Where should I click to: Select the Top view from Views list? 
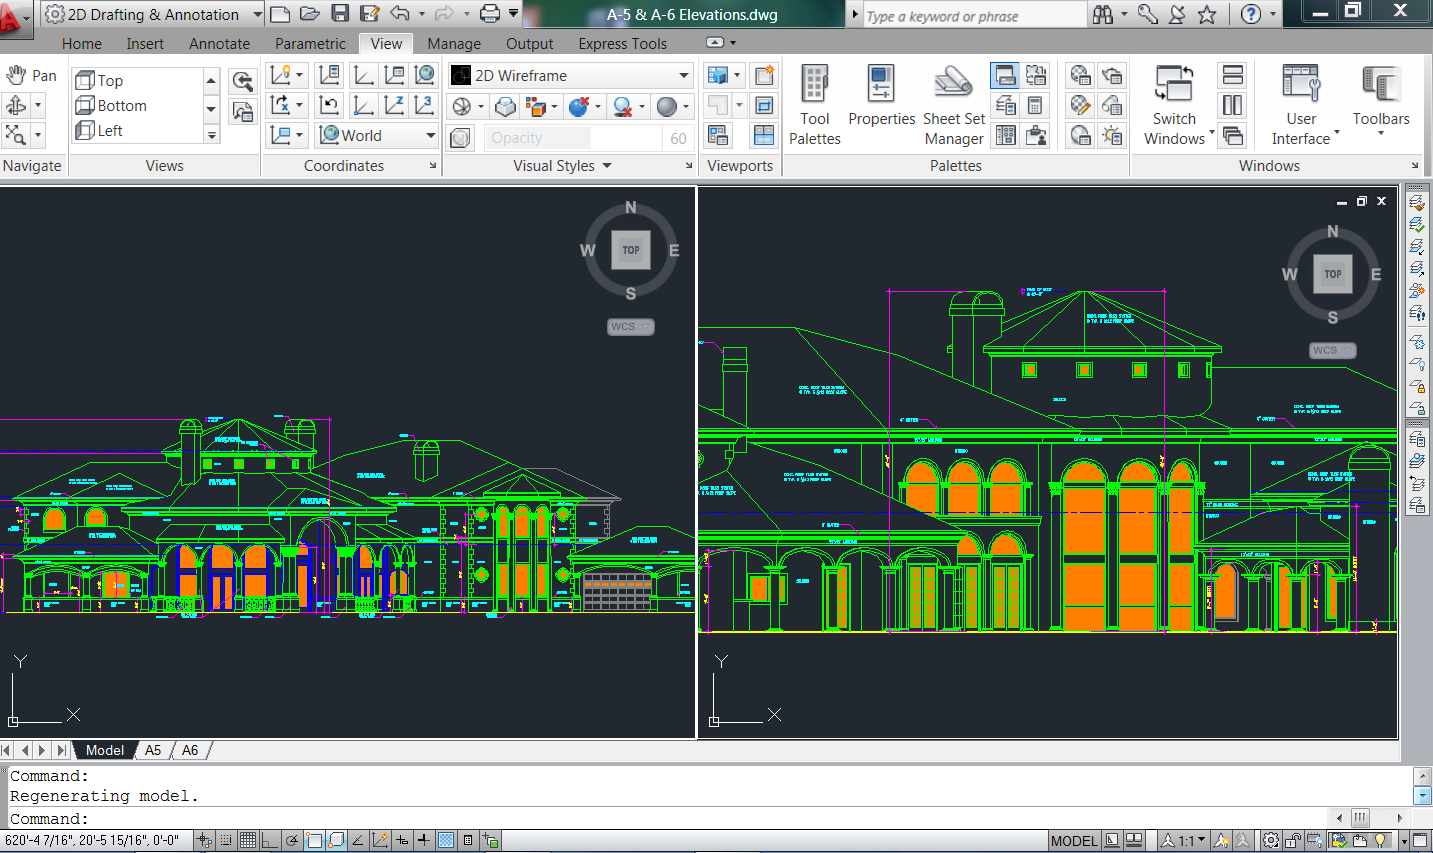coord(110,81)
